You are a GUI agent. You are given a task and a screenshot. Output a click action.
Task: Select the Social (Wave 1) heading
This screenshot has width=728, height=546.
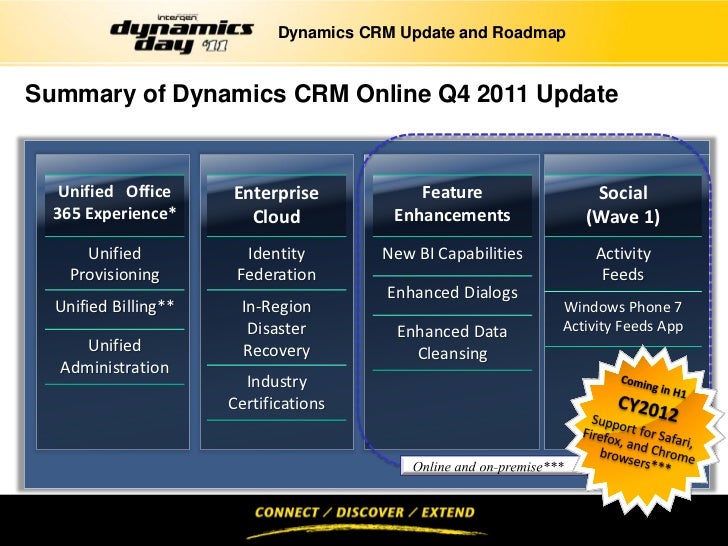point(623,205)
